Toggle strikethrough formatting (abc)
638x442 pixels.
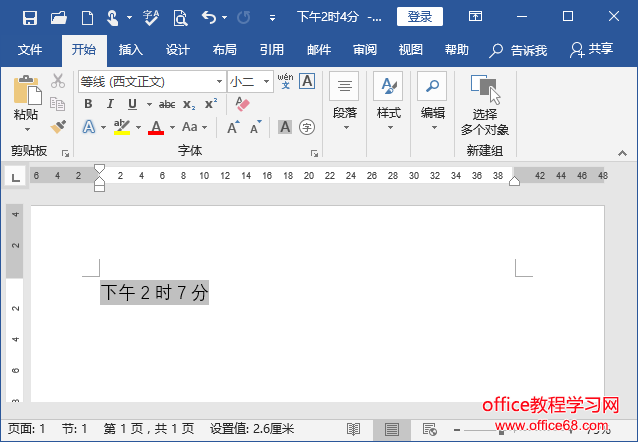[x=167, y=105]
